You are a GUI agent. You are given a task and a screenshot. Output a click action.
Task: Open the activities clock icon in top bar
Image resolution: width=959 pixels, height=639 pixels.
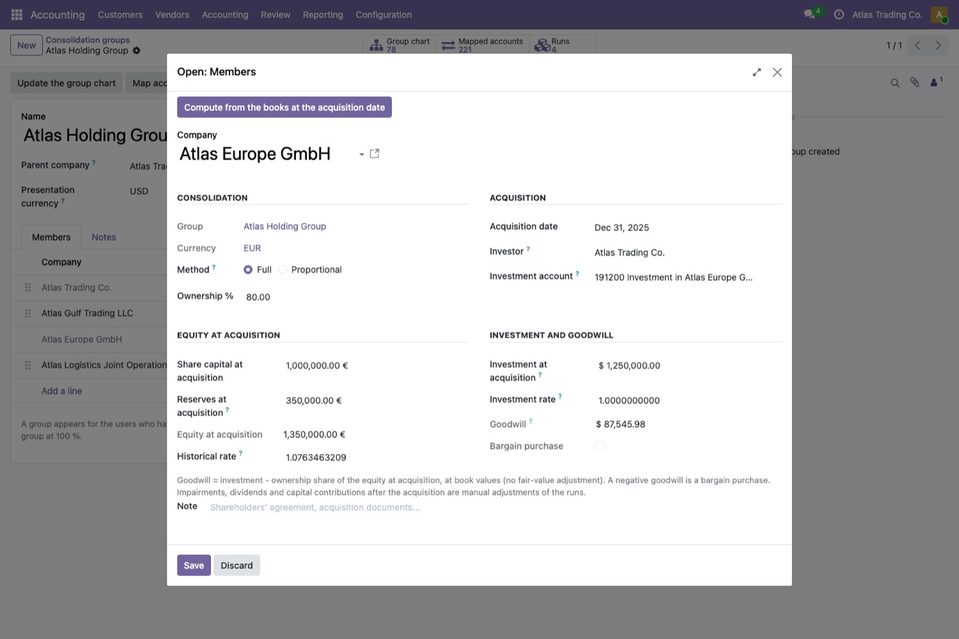coord(839,14)
